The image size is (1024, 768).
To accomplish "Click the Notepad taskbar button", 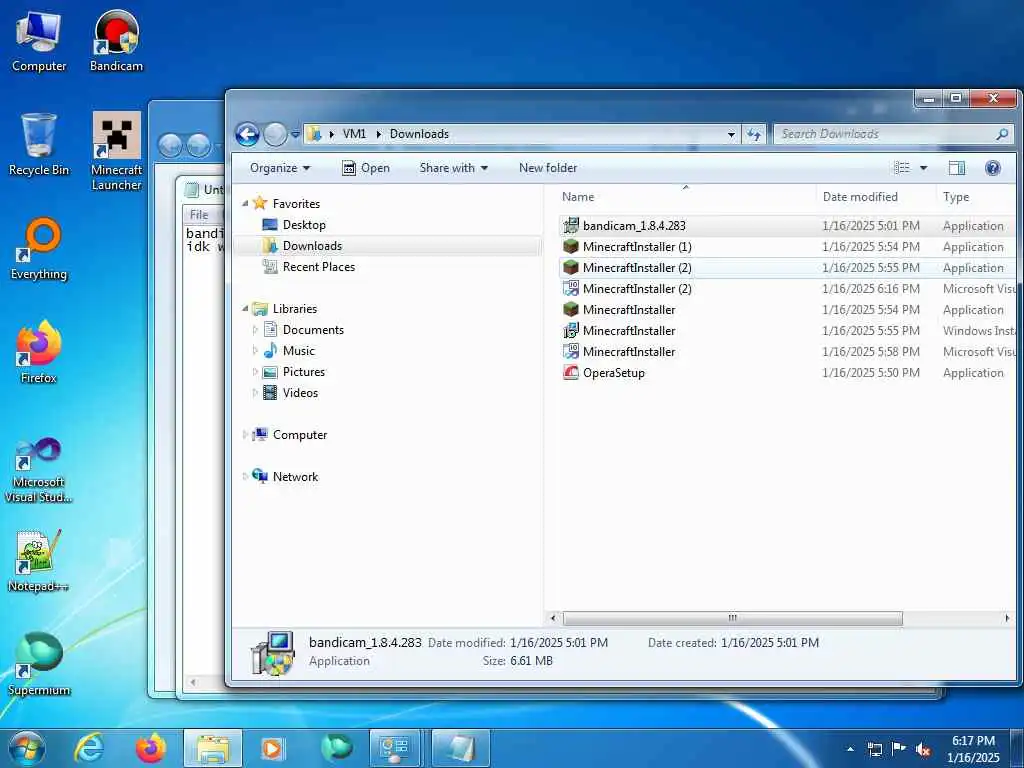I will pos(461,748).
